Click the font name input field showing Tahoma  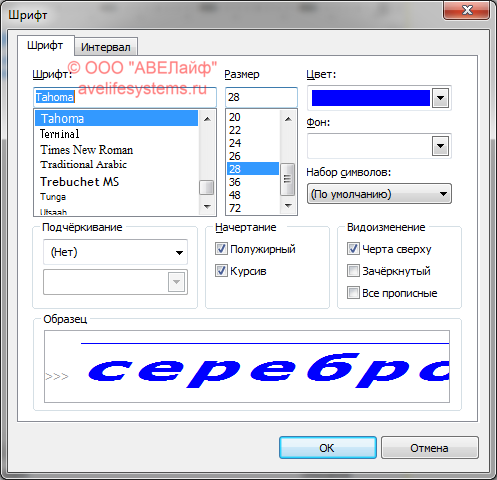(125, 97)
